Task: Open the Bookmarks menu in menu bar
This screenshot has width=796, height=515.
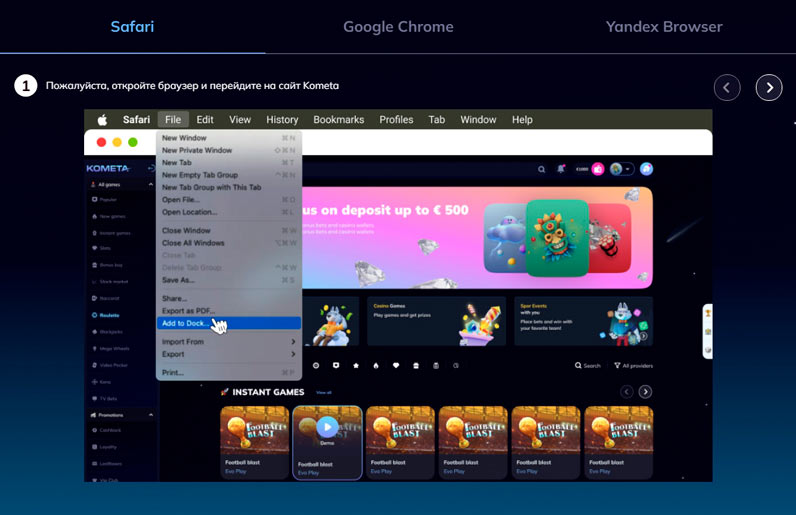Action: click(338, 120)
